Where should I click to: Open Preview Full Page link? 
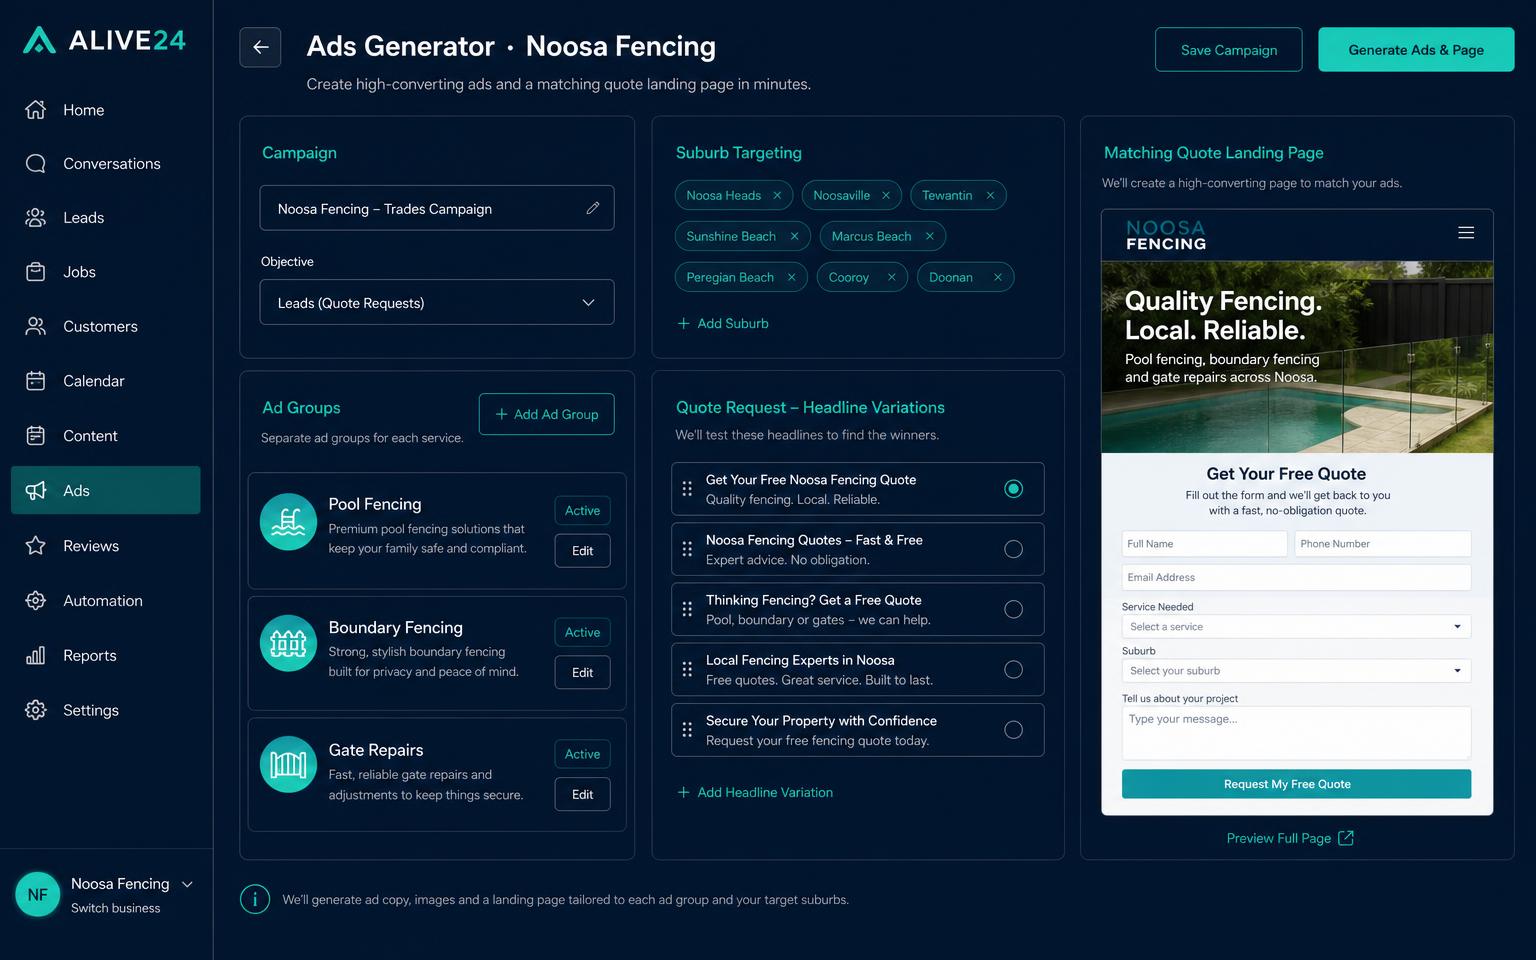pos(1290,838)
